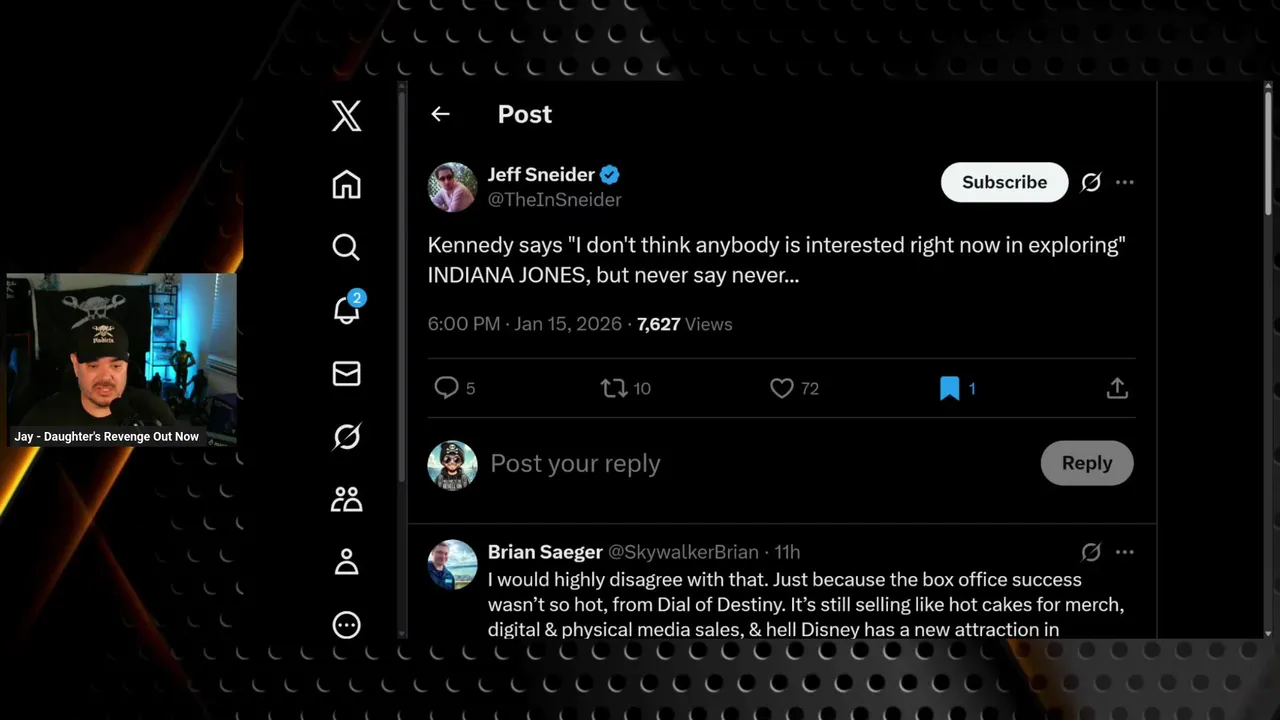Share the post via upload icon
This screenshot has height=720, width=1280.
(x=1117, y=388)
